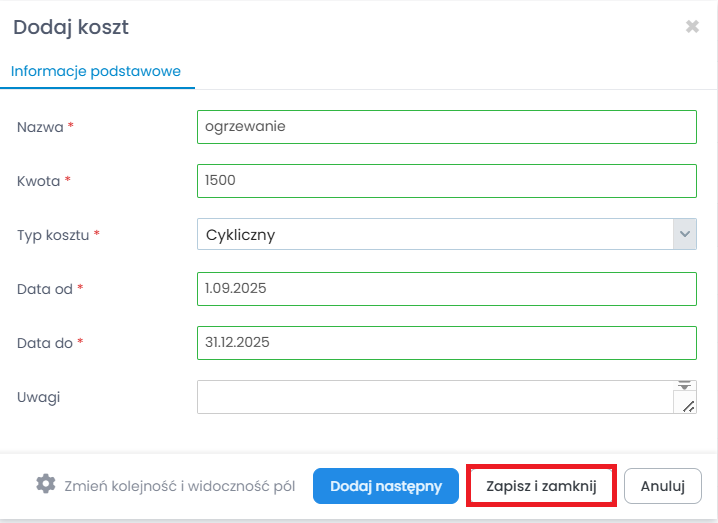Click the Uwagi label
This screenshot has height=523, width=718.
point(39,397)
